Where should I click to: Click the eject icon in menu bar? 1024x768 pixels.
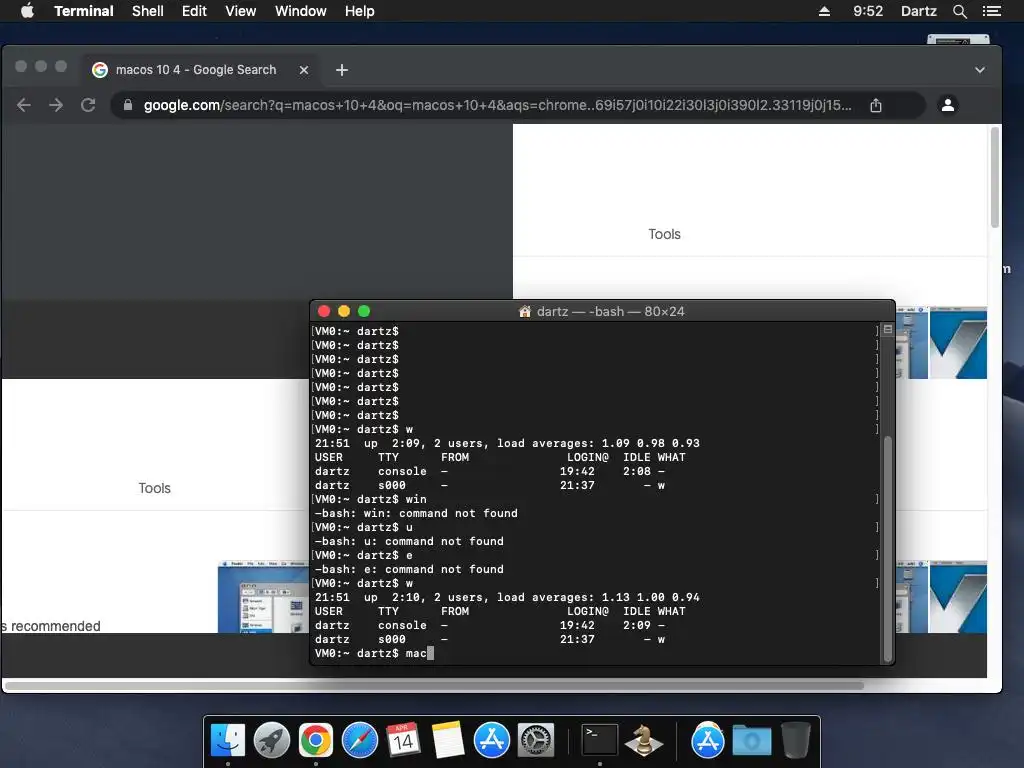[824, 11]
